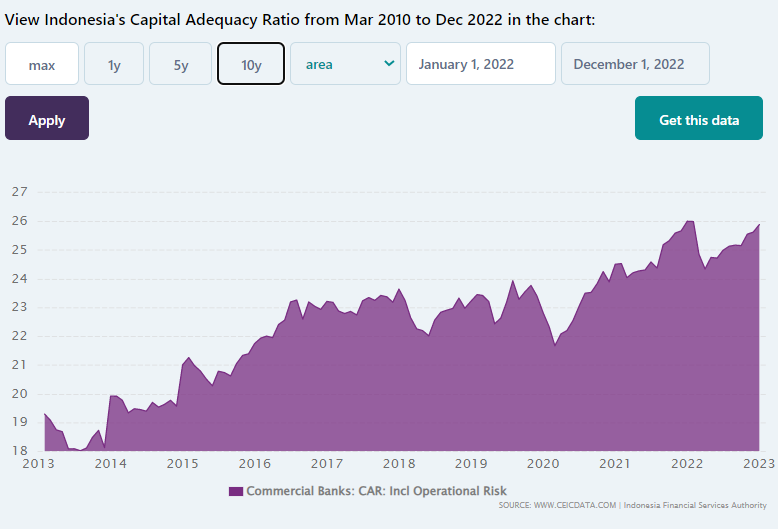Click the 18 y-axis value label
778x529 pixels.
(x=20, y=451)
